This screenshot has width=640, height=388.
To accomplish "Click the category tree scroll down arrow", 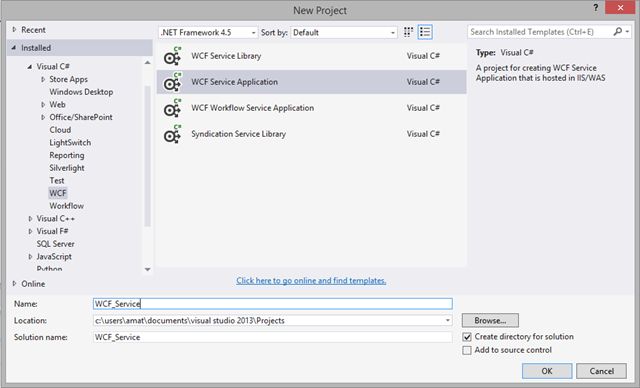I will (148, 269).
